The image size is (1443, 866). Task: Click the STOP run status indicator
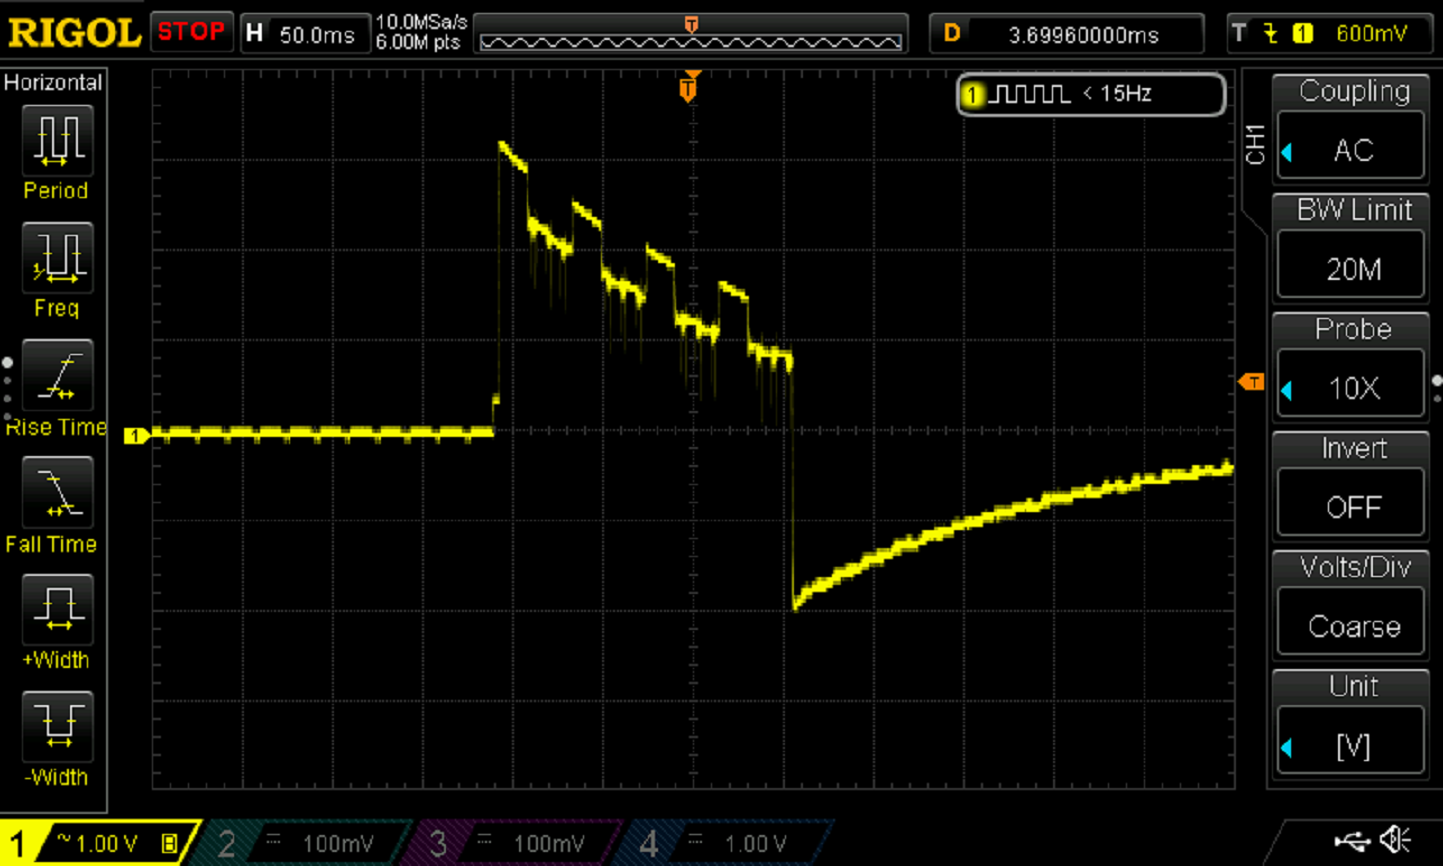tap(191, 32)
